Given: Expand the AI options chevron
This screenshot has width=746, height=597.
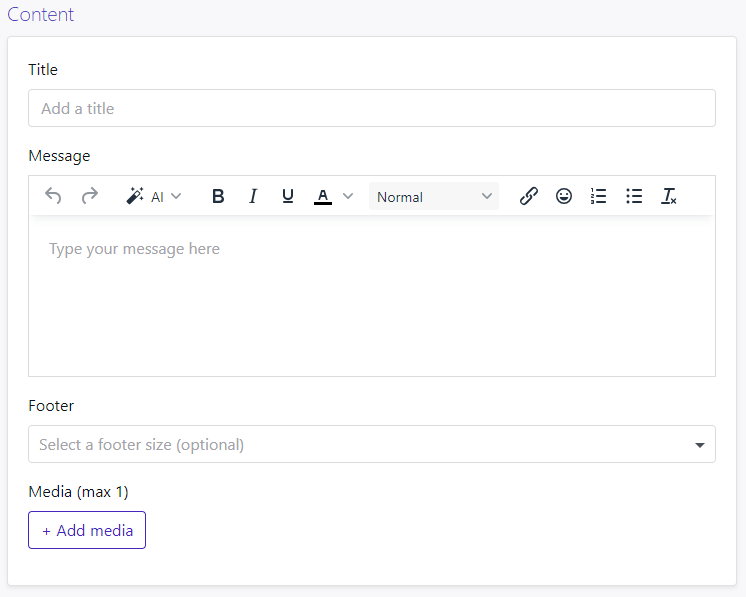Looking at the screenshot, I should 176,197.
